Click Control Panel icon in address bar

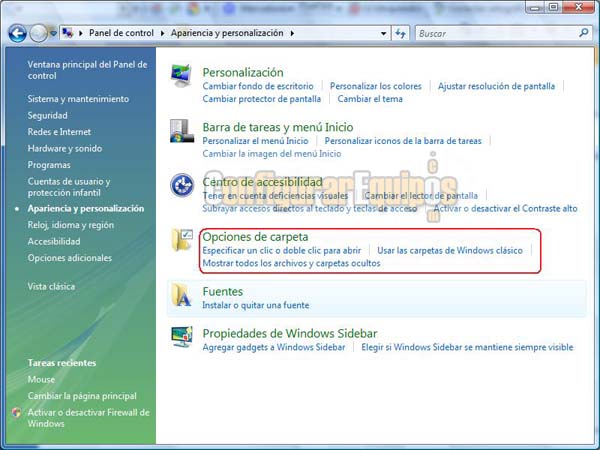(68, 33)
